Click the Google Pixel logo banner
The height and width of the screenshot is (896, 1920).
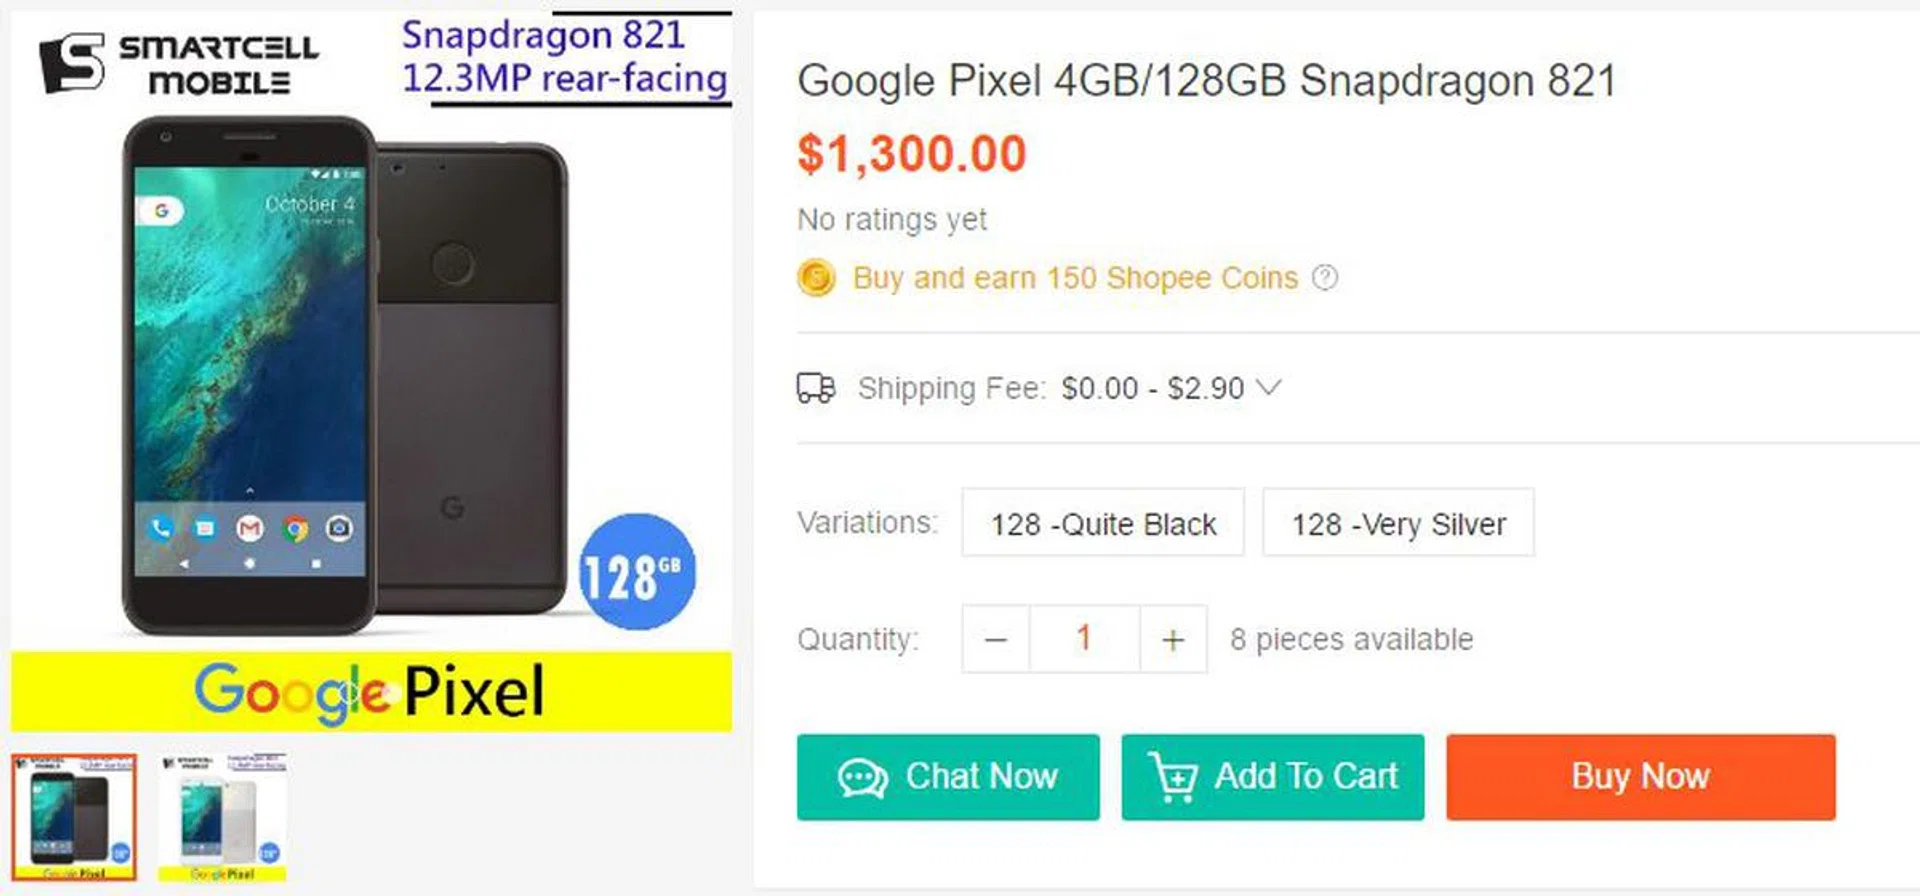(371, 691)
